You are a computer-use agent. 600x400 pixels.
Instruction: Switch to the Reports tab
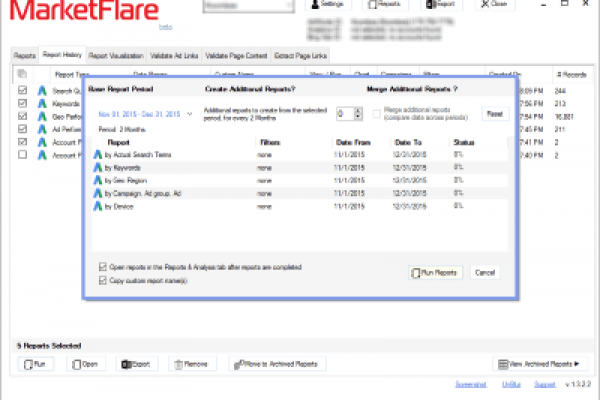24,56
